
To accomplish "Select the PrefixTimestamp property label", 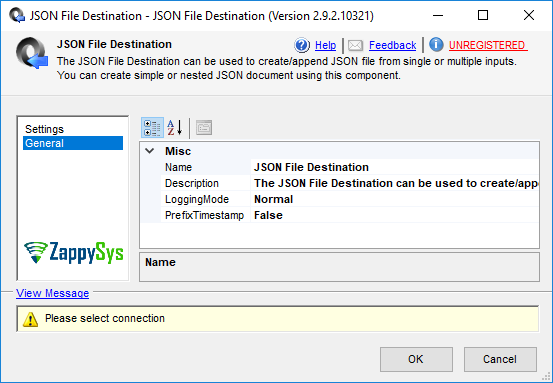I will (205, 215).
